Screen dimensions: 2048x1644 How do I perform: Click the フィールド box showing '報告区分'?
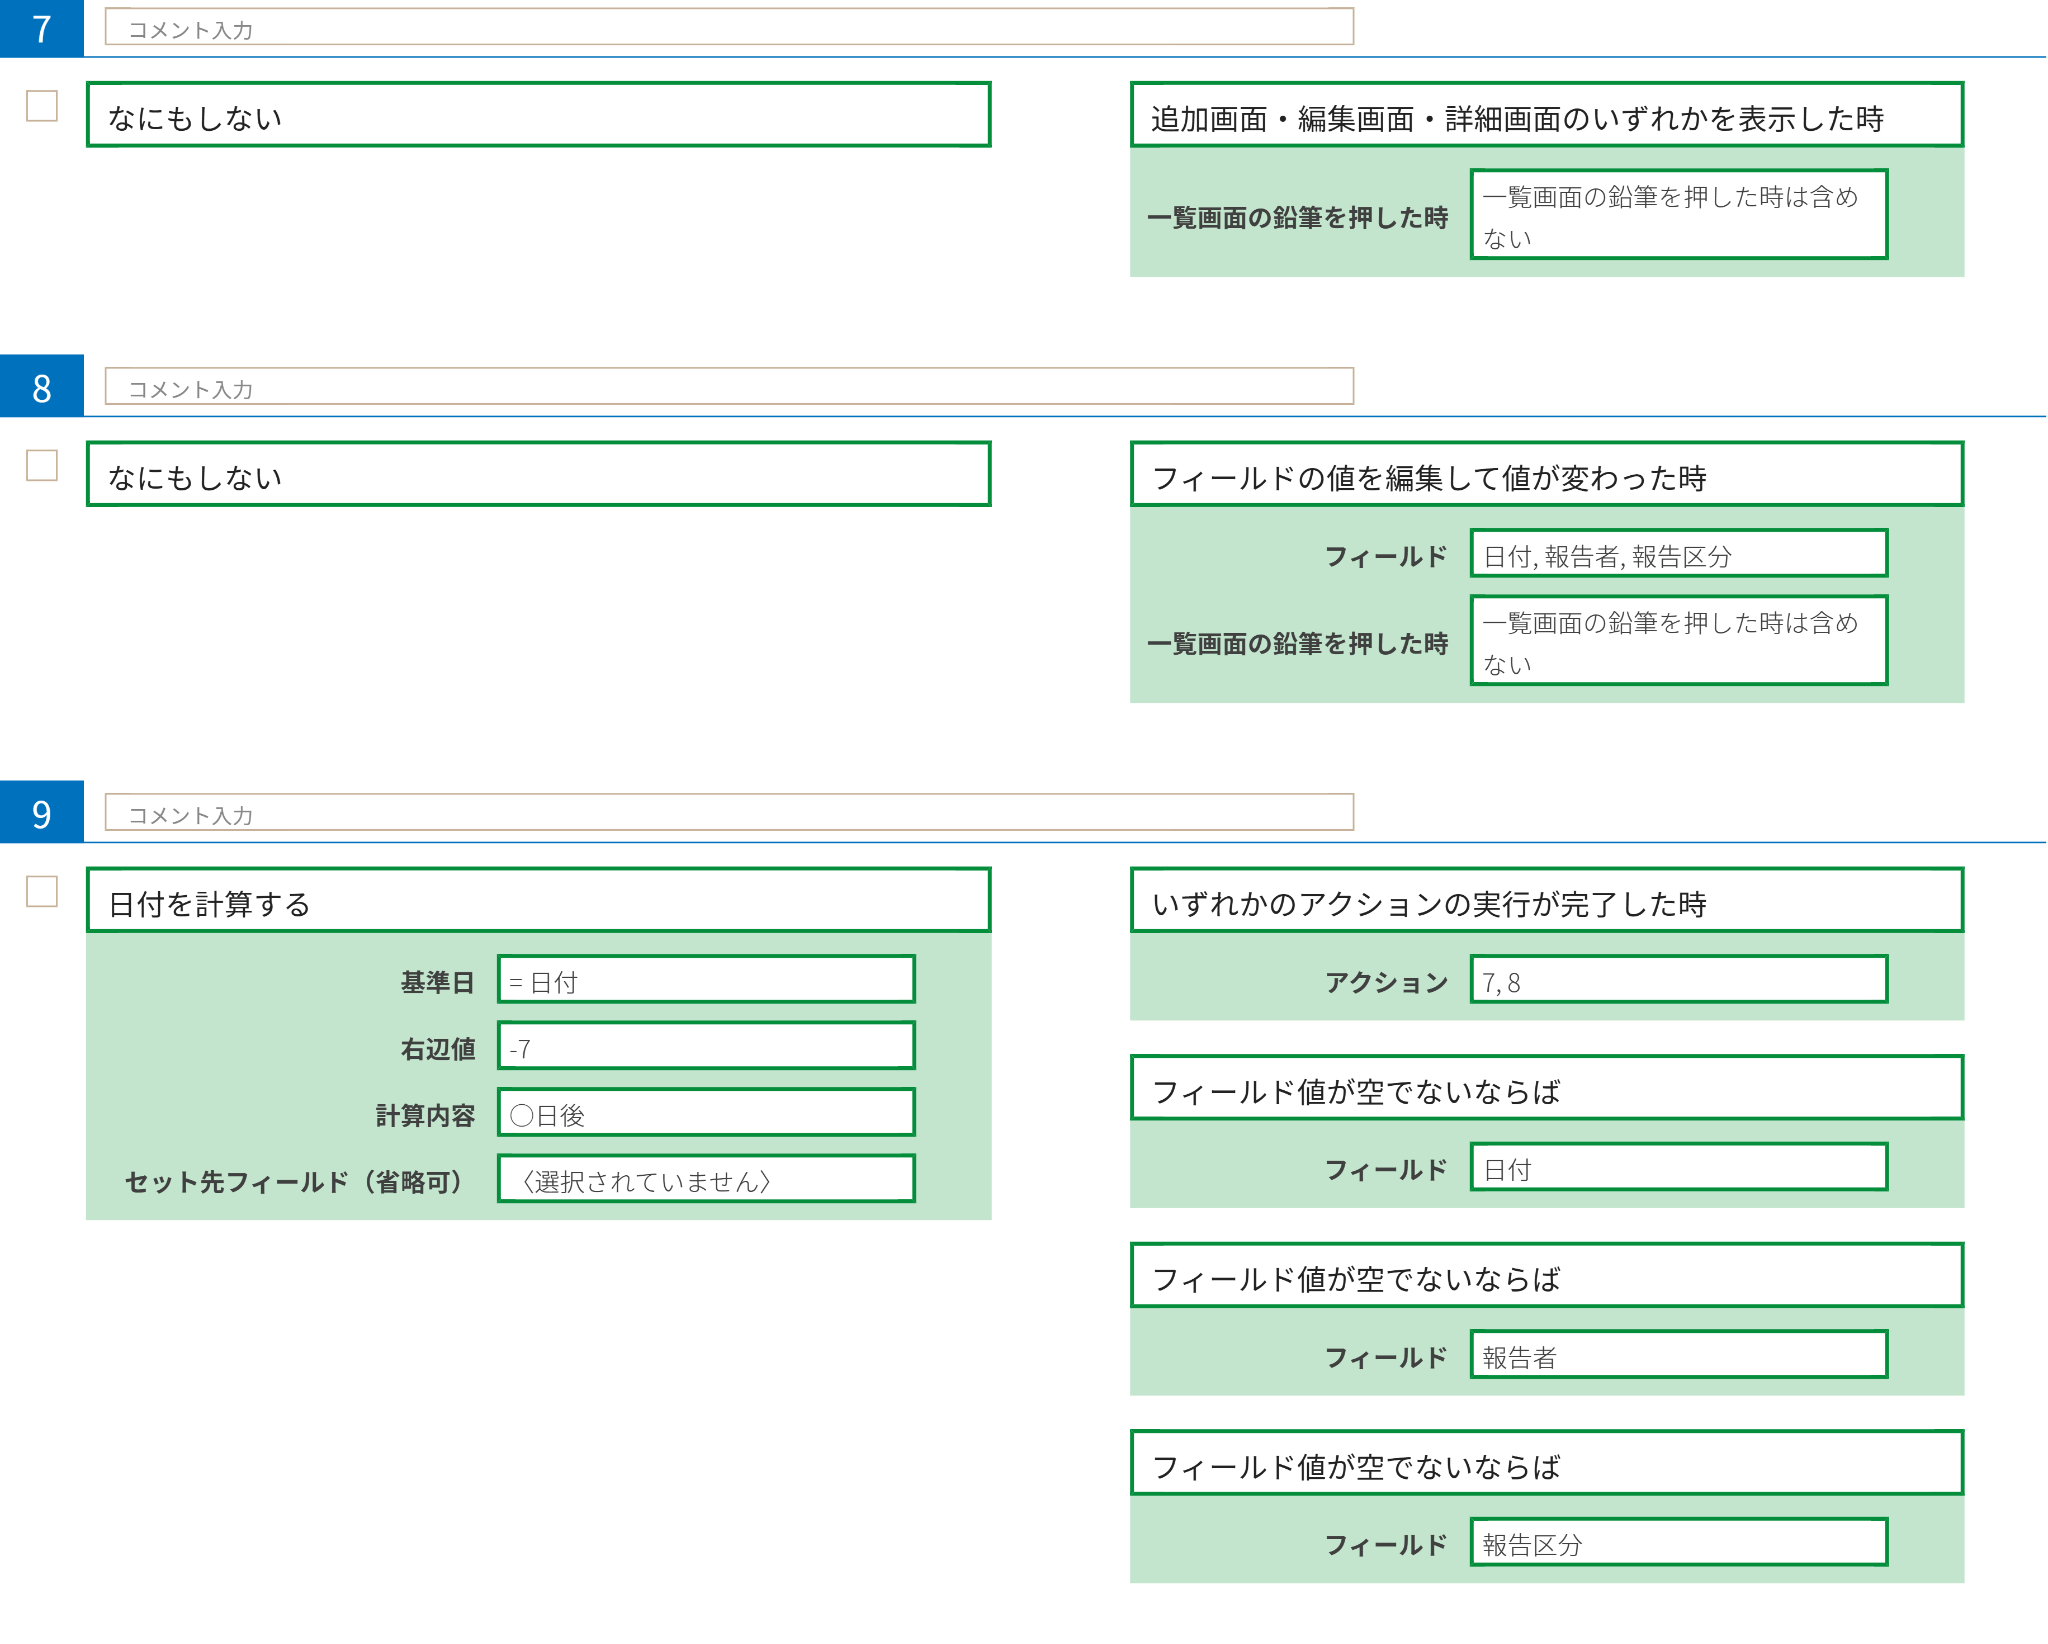[x=1678, y=1543]
